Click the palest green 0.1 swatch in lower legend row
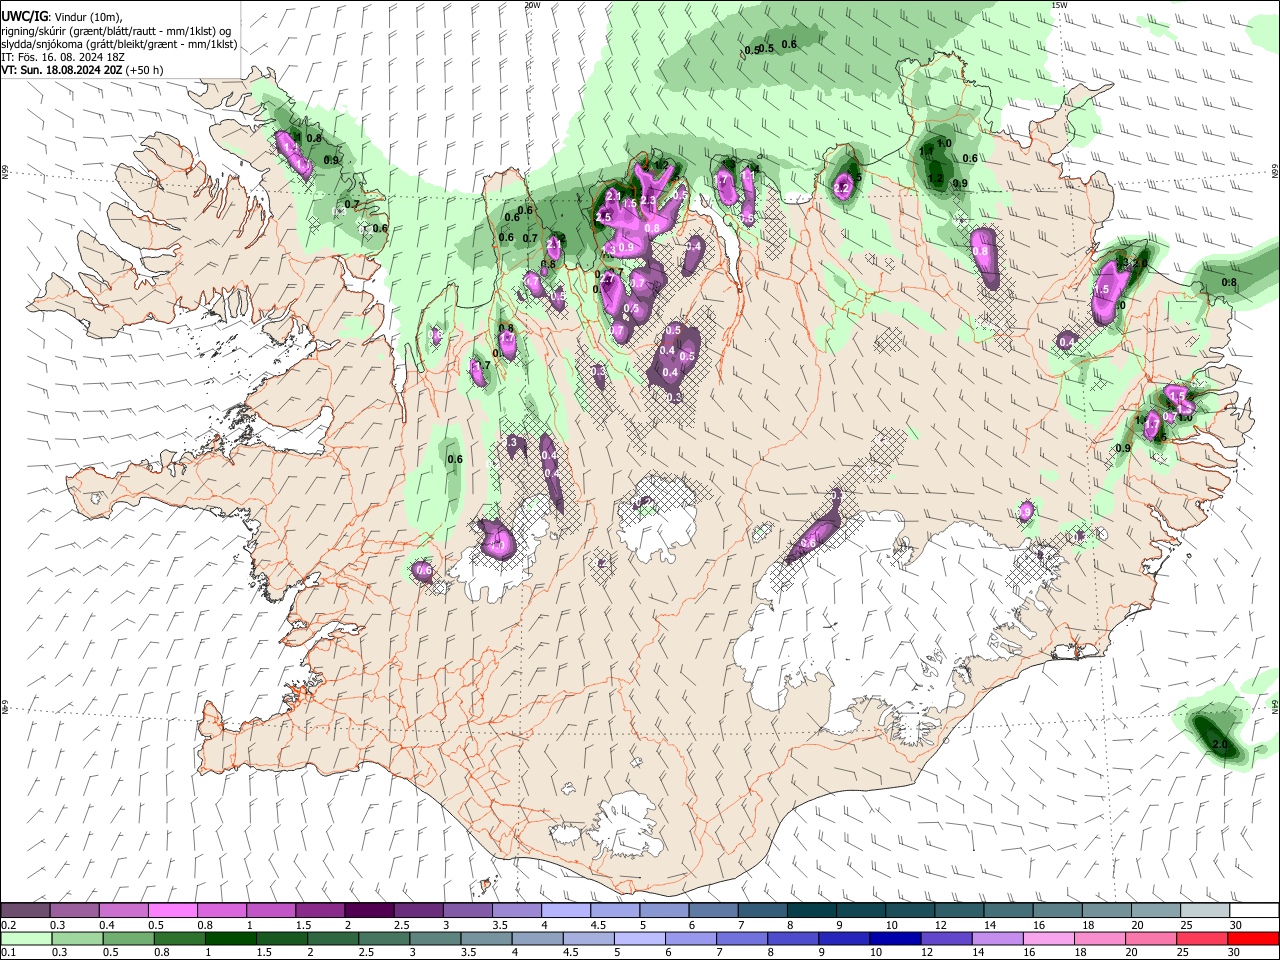 (25, 938)
